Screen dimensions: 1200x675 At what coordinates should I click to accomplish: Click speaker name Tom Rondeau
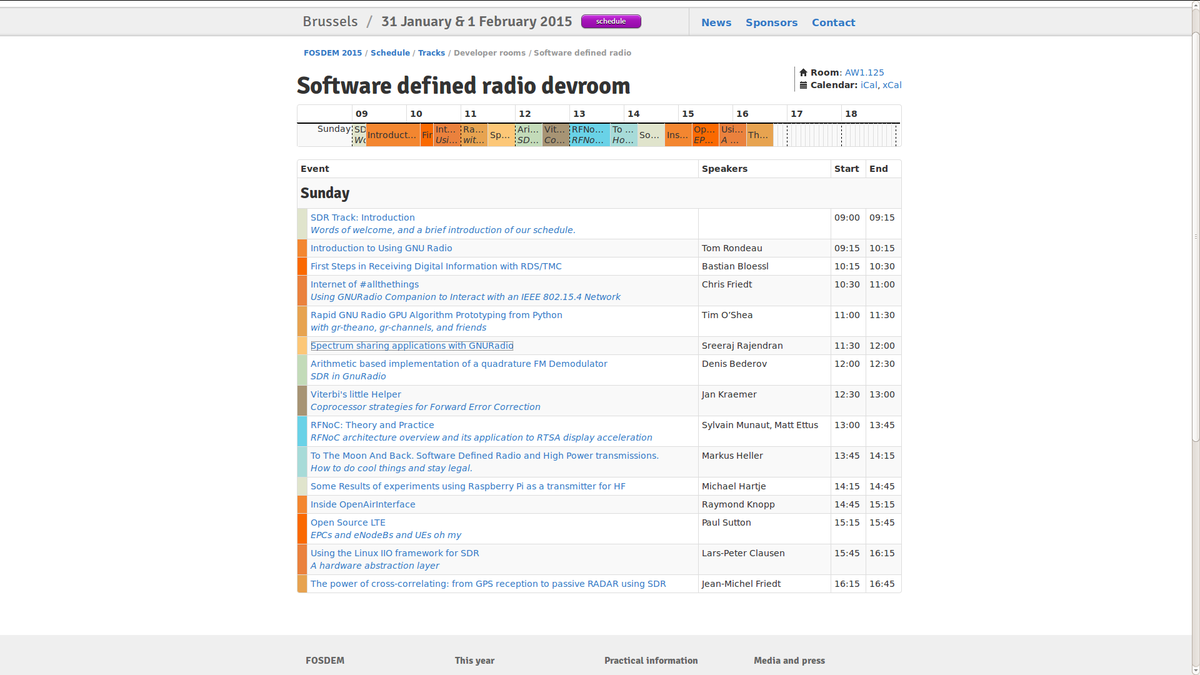(732, 248)
